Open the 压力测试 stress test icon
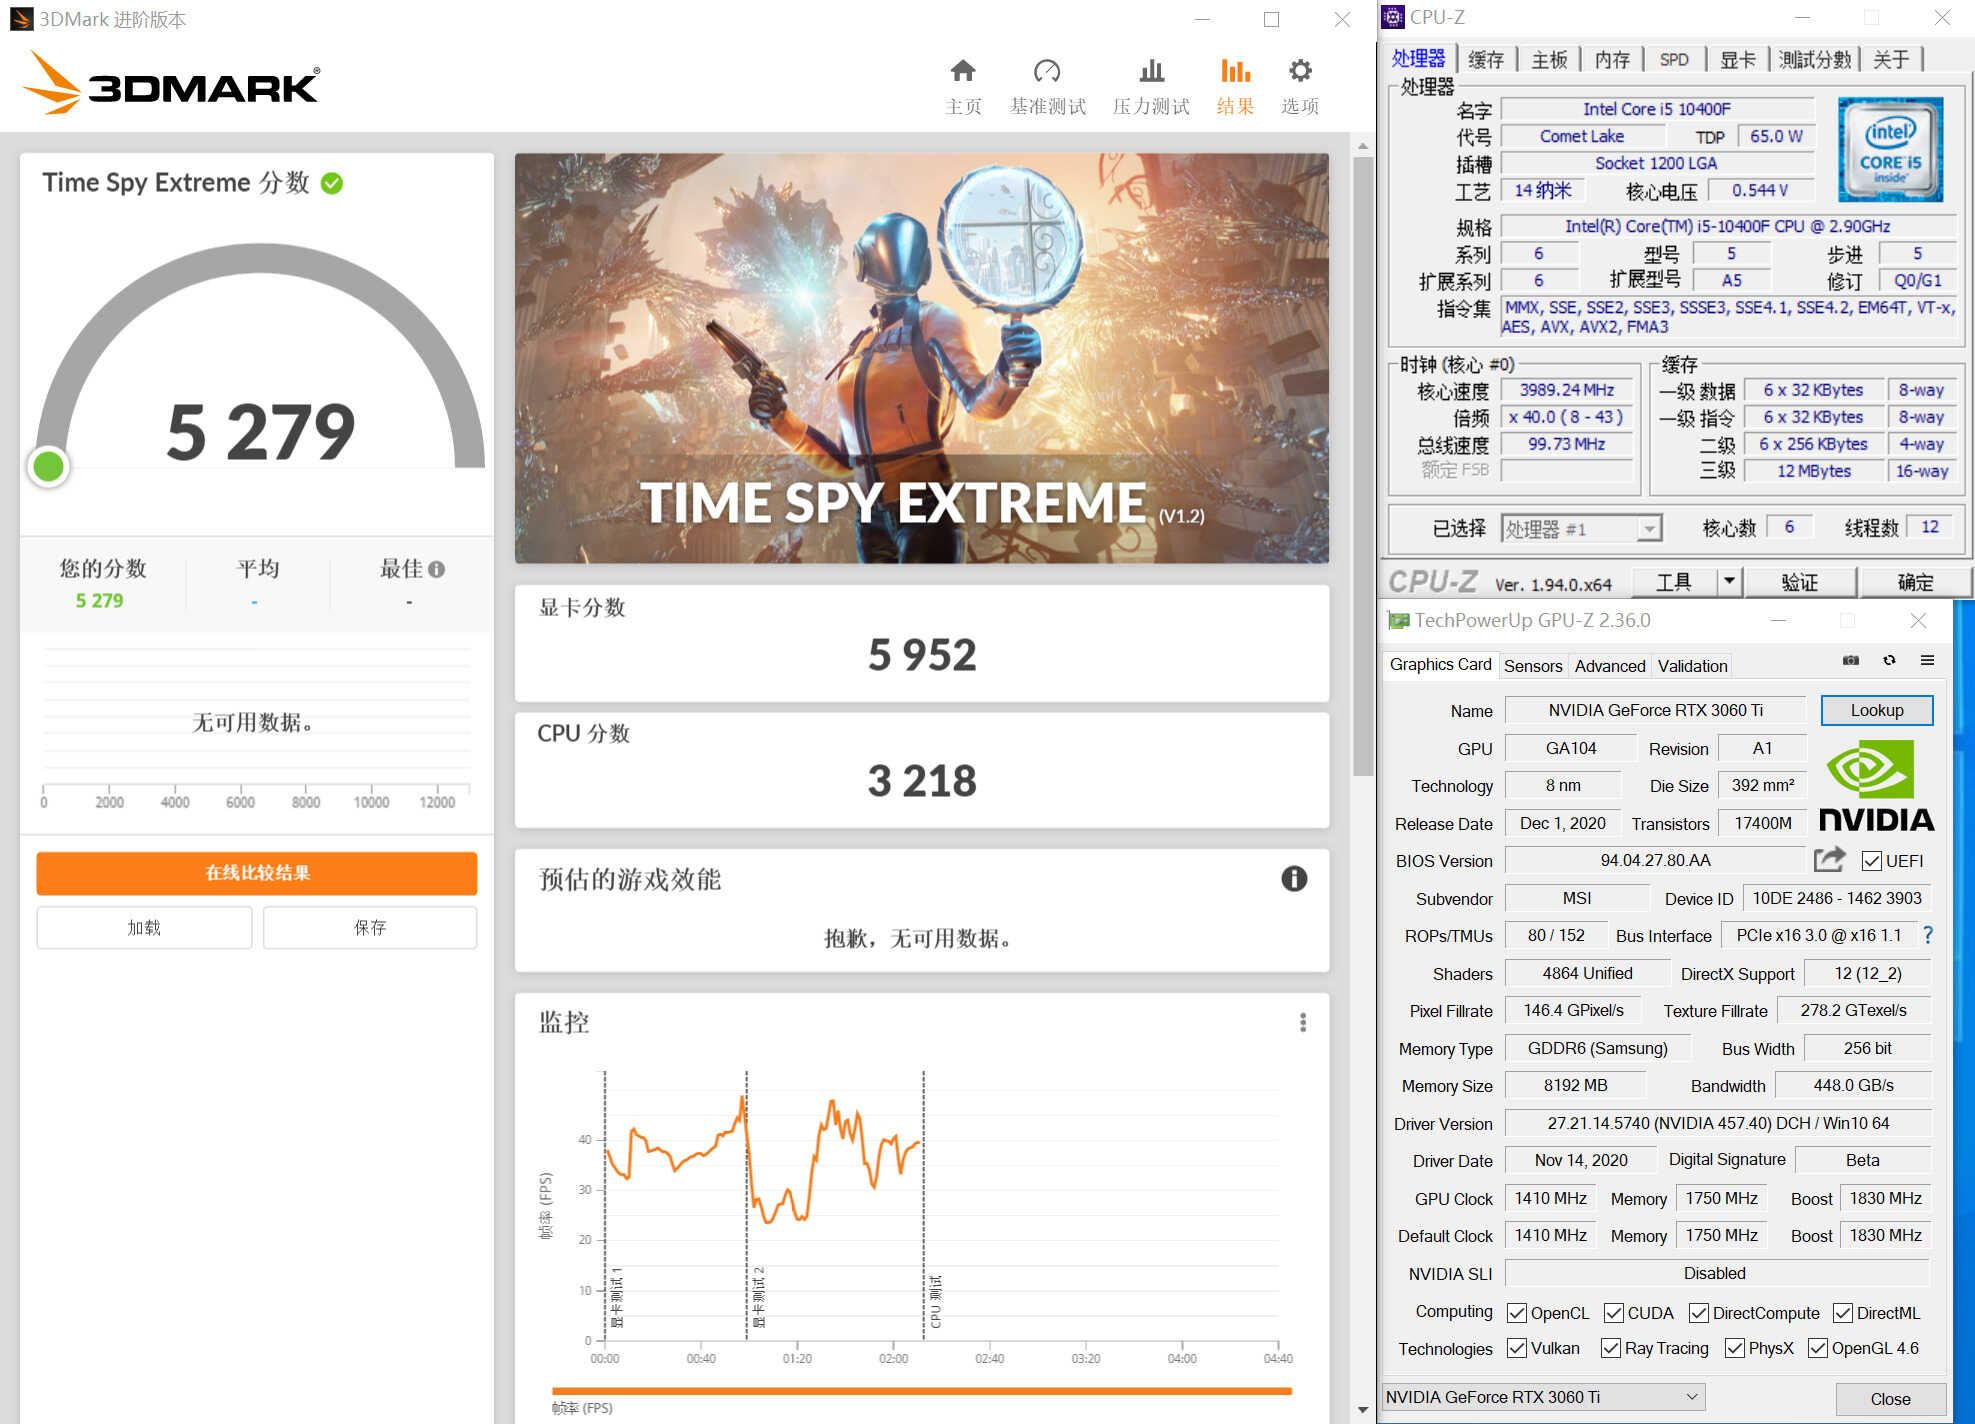Viewport: 1975px width, 1424px height. [x=1151, y=71]
